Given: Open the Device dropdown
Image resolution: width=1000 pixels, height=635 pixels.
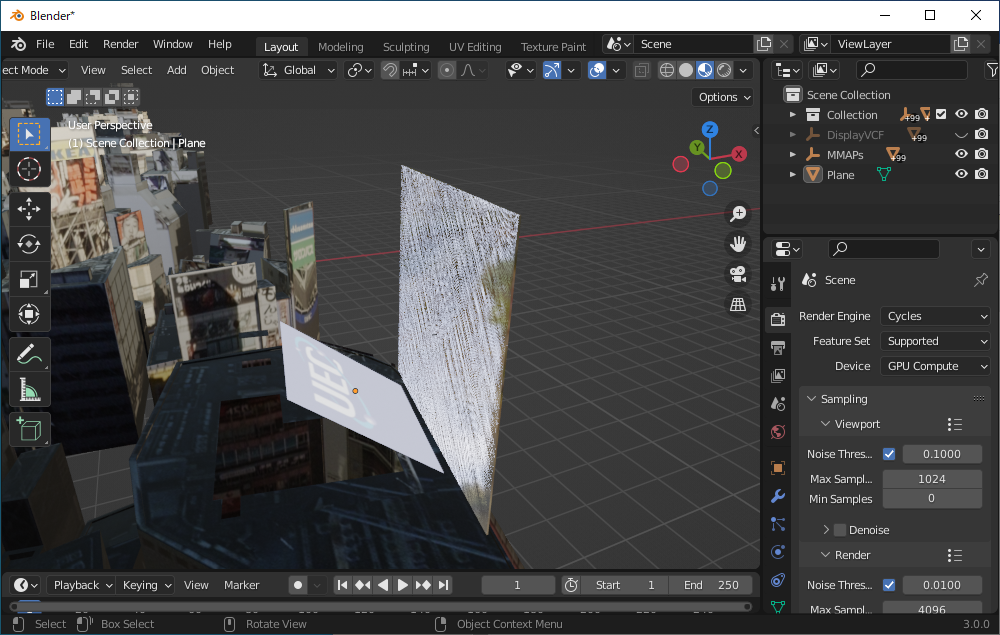Looking at the screenshot, I should (936, 366).
